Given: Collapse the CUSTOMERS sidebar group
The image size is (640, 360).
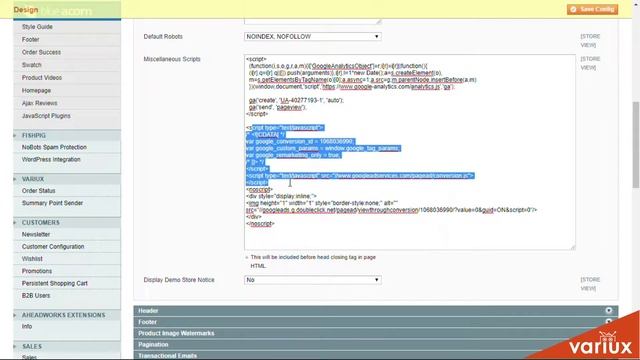Looking at the screenshot, I should tap(41, 222).
